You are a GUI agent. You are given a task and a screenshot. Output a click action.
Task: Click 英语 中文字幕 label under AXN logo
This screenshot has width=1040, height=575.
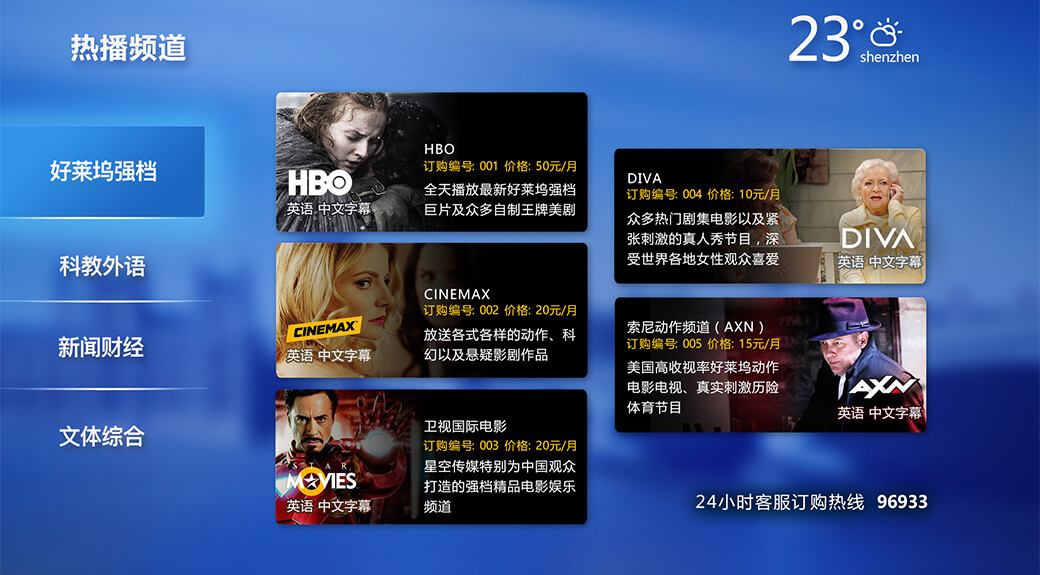coord(879,414)
